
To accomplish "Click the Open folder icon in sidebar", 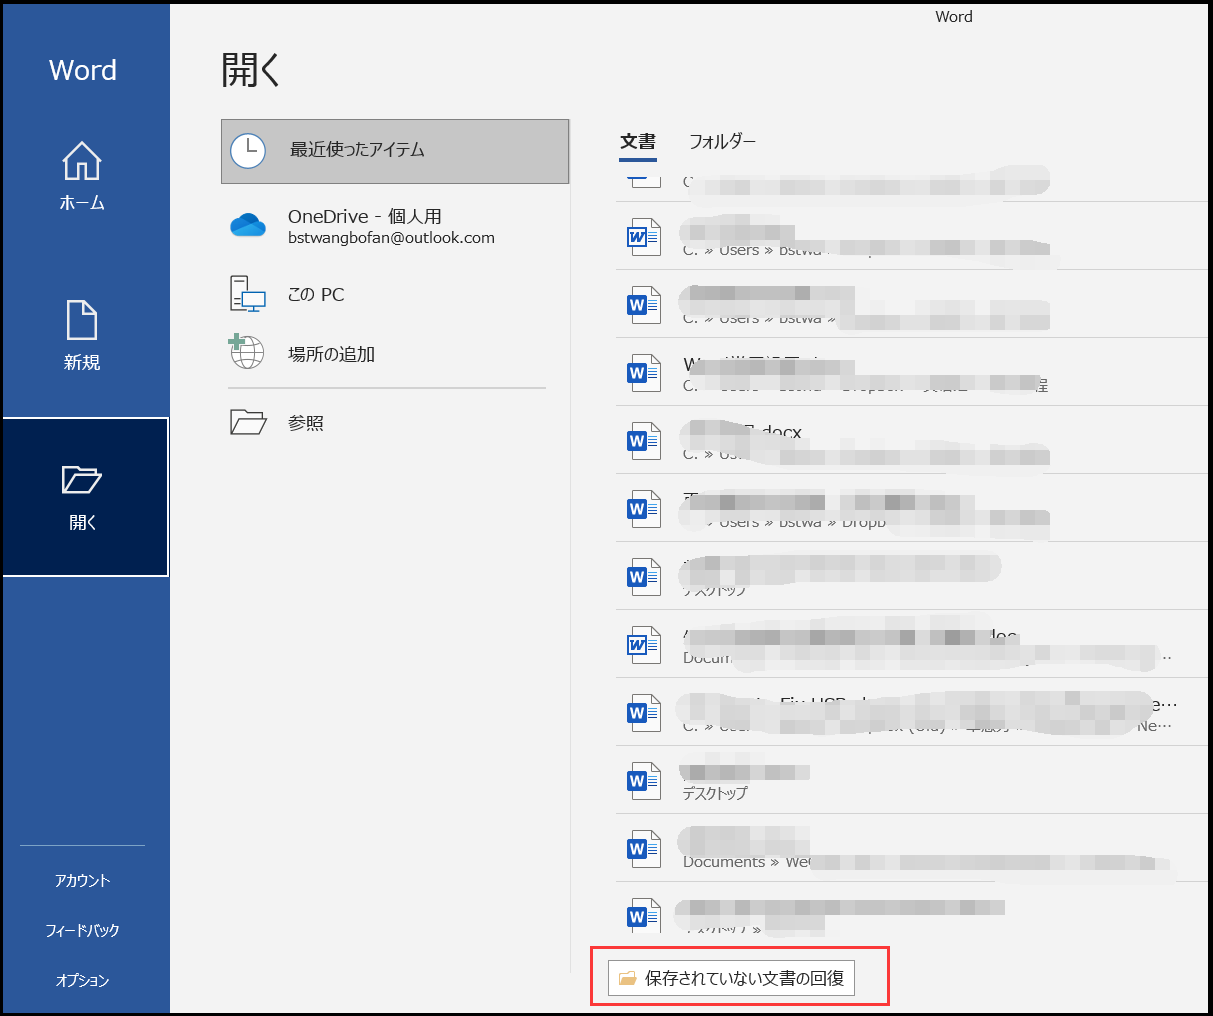I will 82,480.
